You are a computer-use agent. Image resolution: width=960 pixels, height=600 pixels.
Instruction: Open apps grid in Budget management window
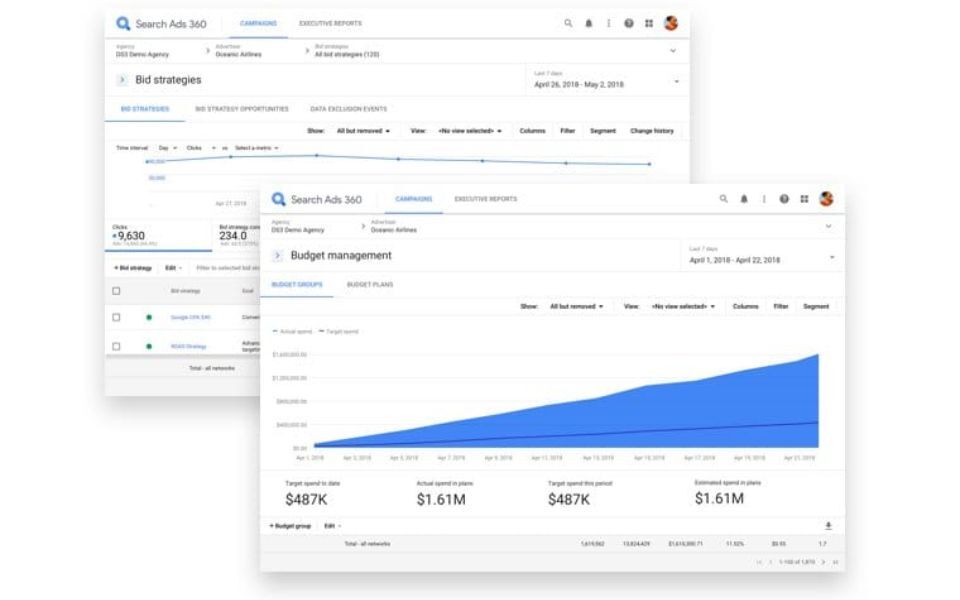click(x=804, y=199)
